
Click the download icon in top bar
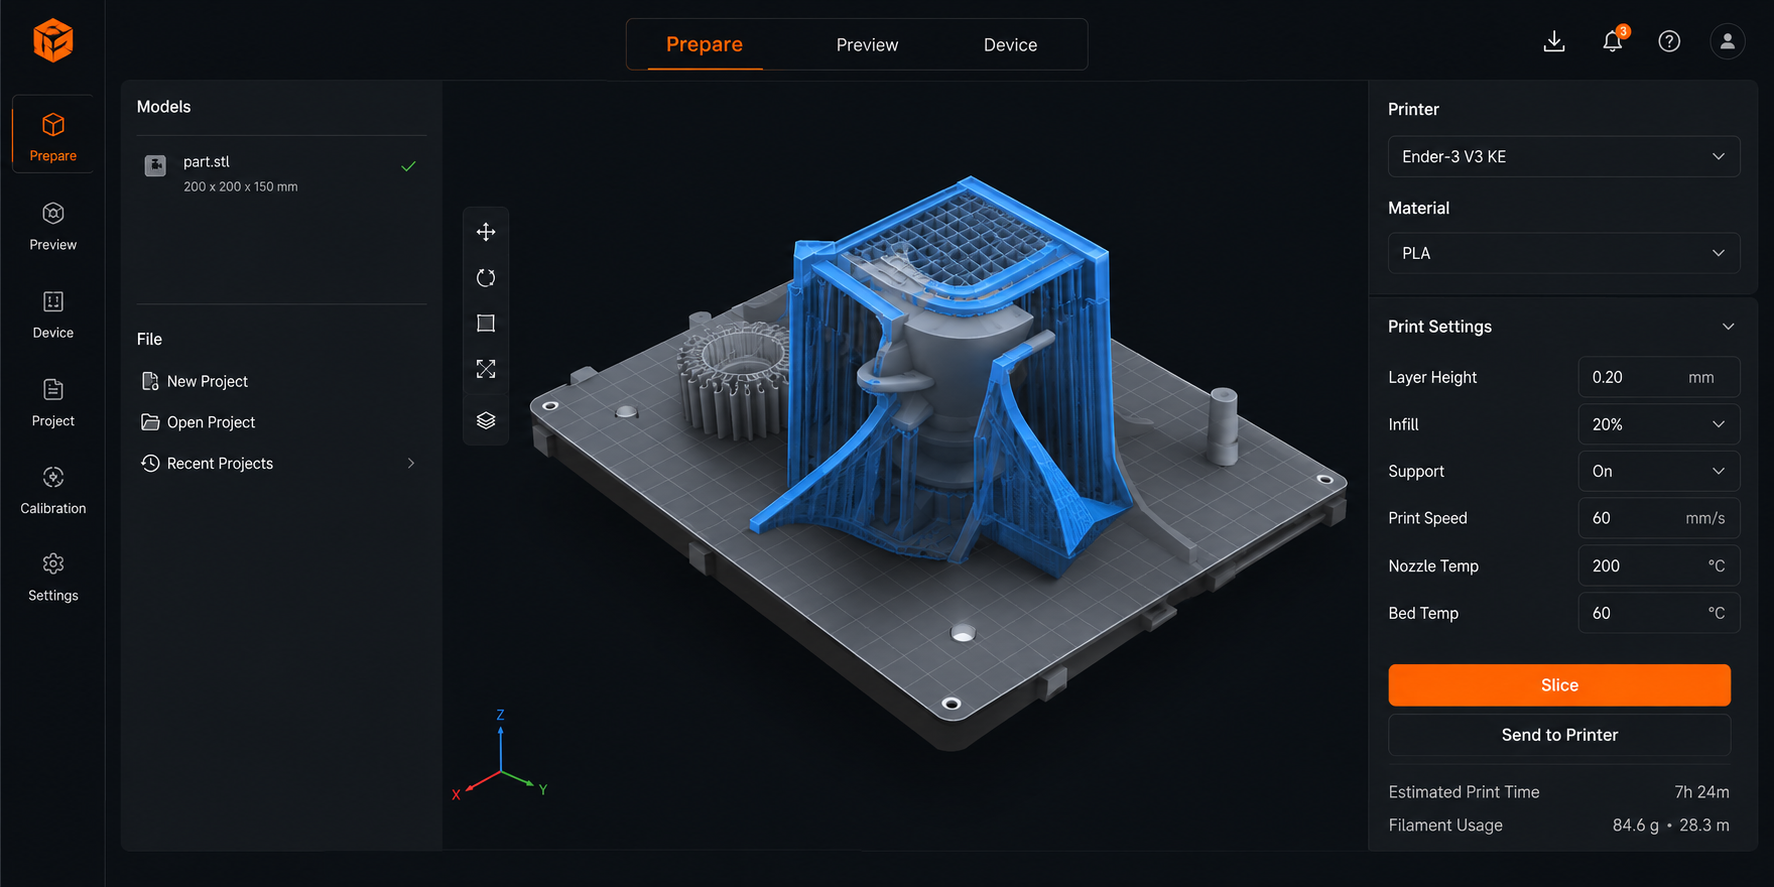1554,41
